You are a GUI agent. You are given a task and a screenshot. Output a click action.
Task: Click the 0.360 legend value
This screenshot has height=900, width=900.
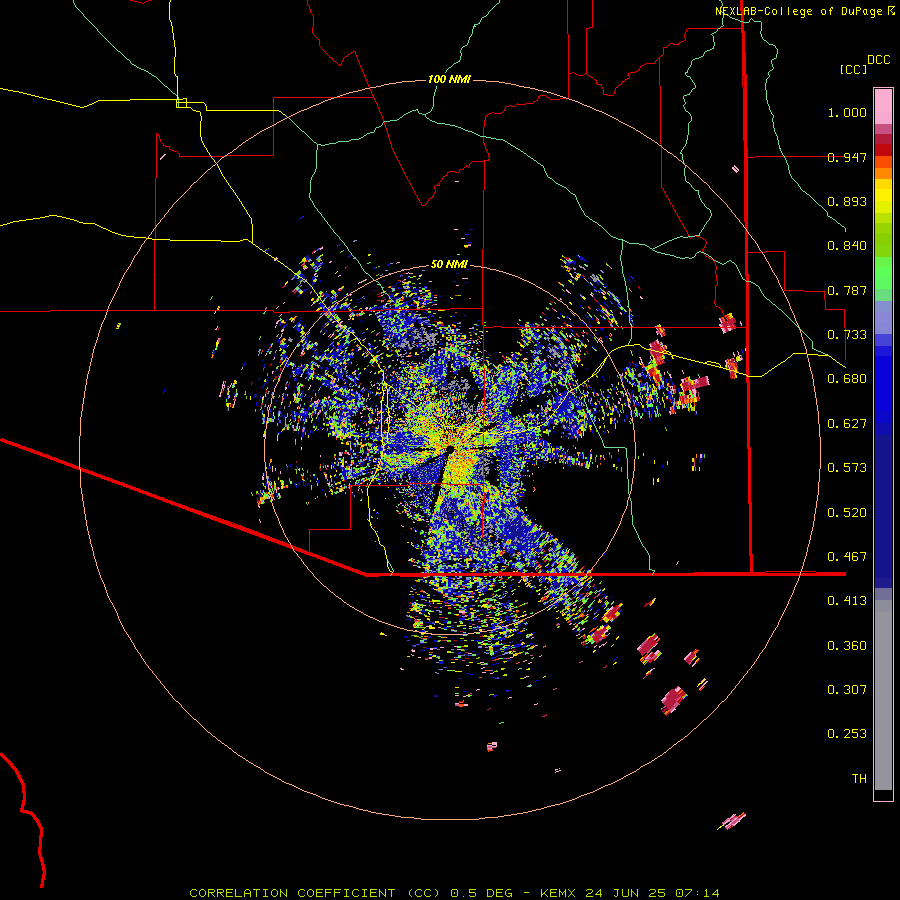pyautogui.click(x=847, y=646)
